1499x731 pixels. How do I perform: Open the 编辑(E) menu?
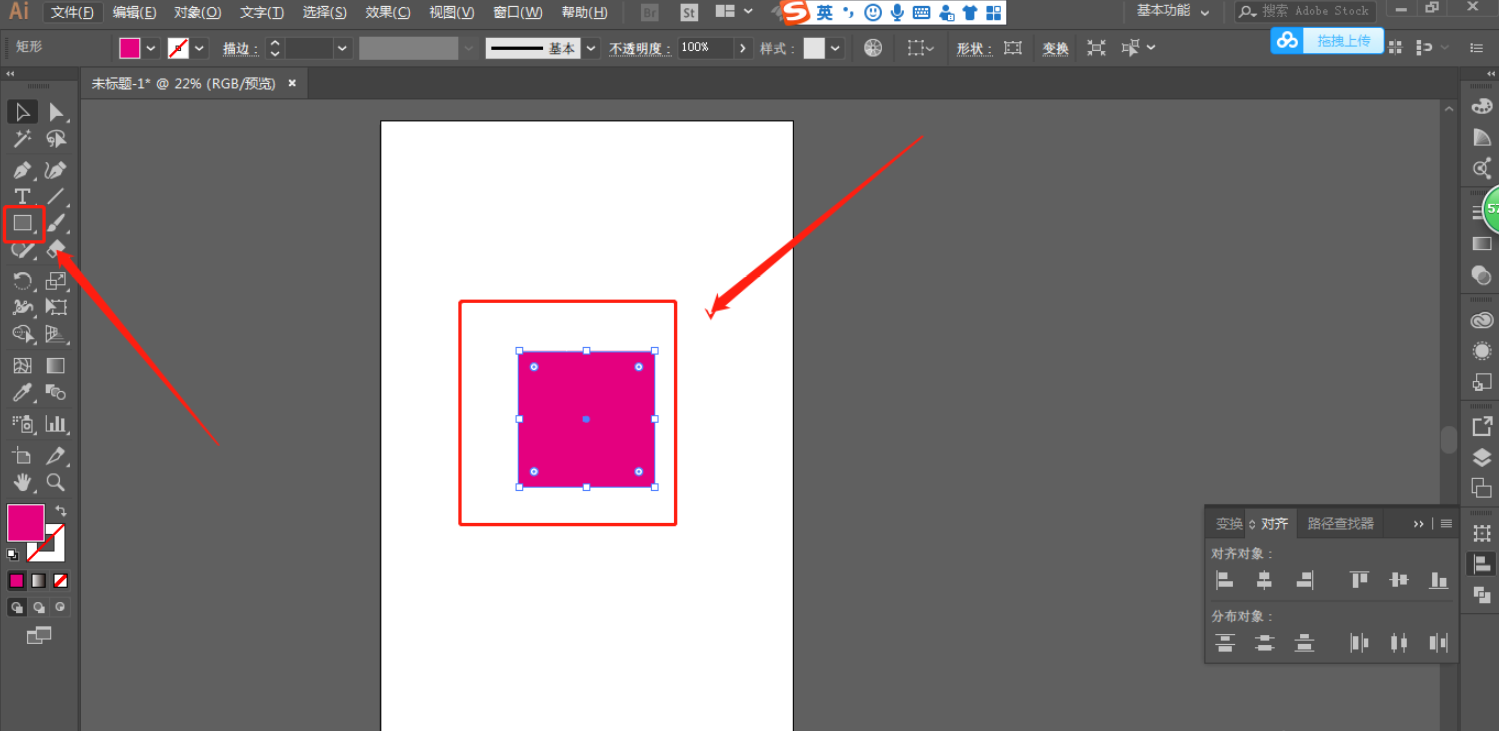coord(134,12)
